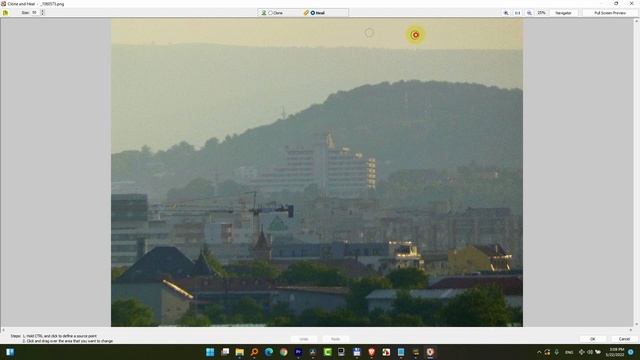Open the volume control in system tray

pyautogui.click(x=590, y=352)
